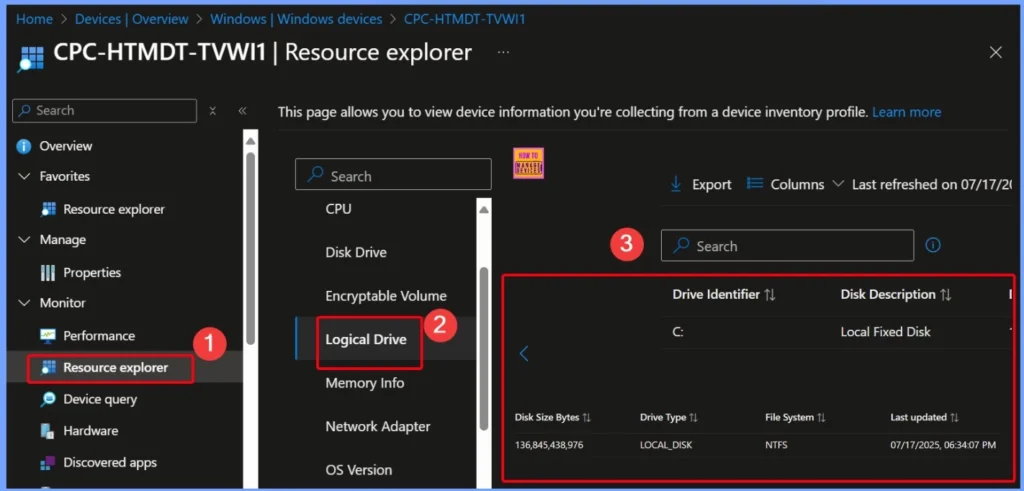The height and width of the screenshot is (491, 1024).
Task: Open the ellipsis more options menu
Action: point(503,52)
